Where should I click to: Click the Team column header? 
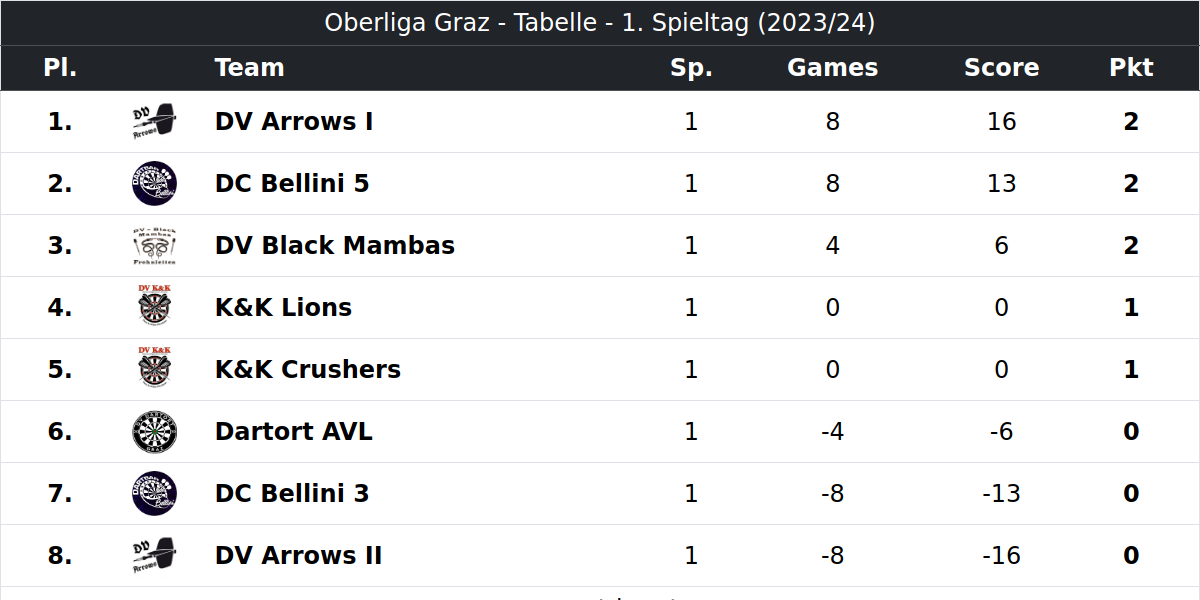click(x=250, y=68)
